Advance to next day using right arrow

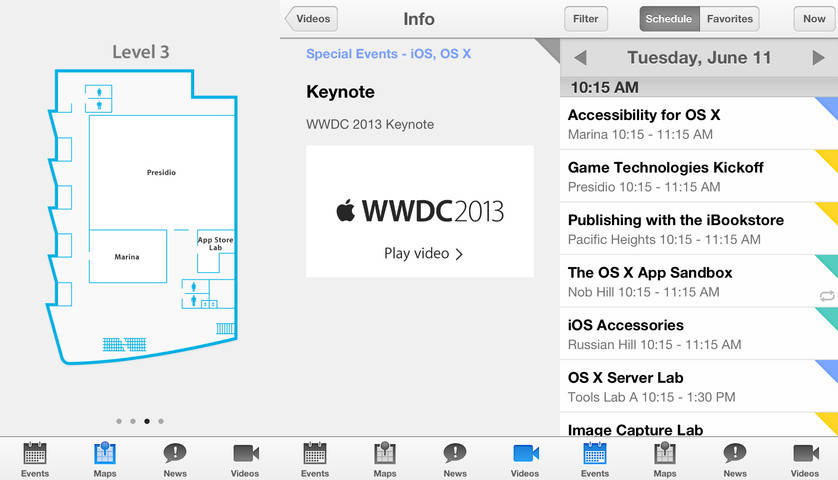(x=818, y=58)
